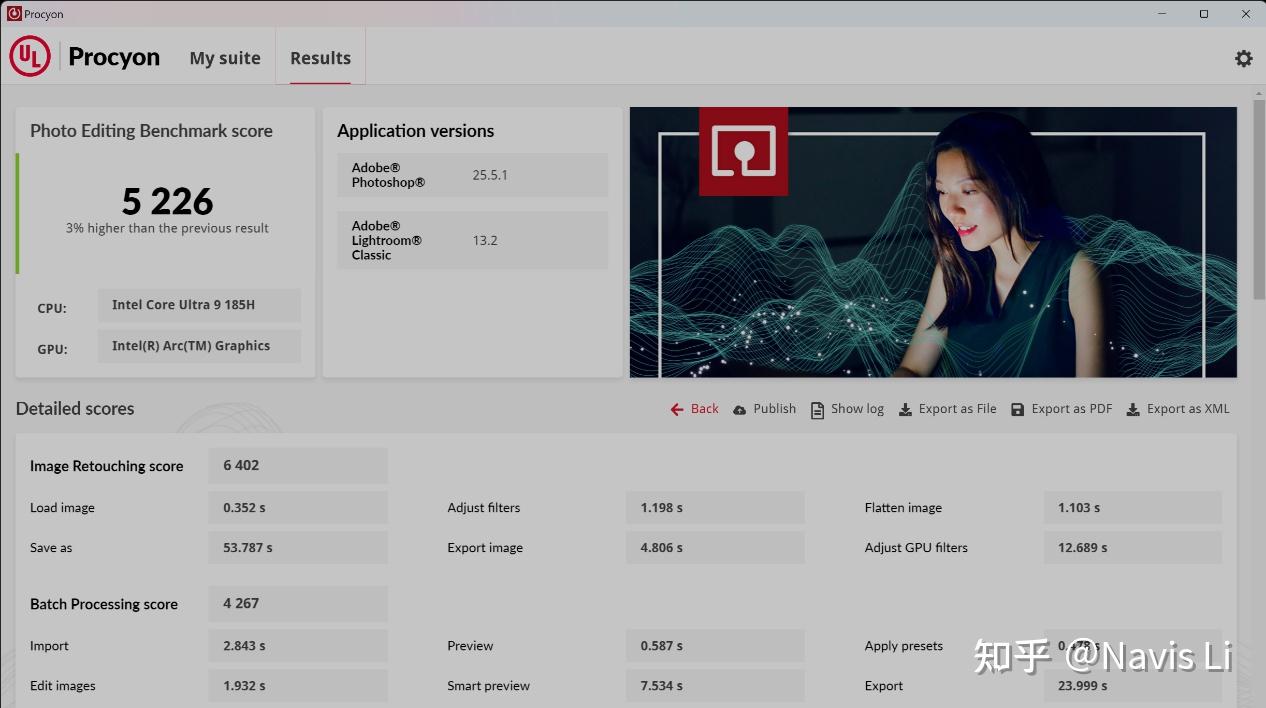Click the Export as XML download icon
1266x708 pixels.
point(1133,410)
